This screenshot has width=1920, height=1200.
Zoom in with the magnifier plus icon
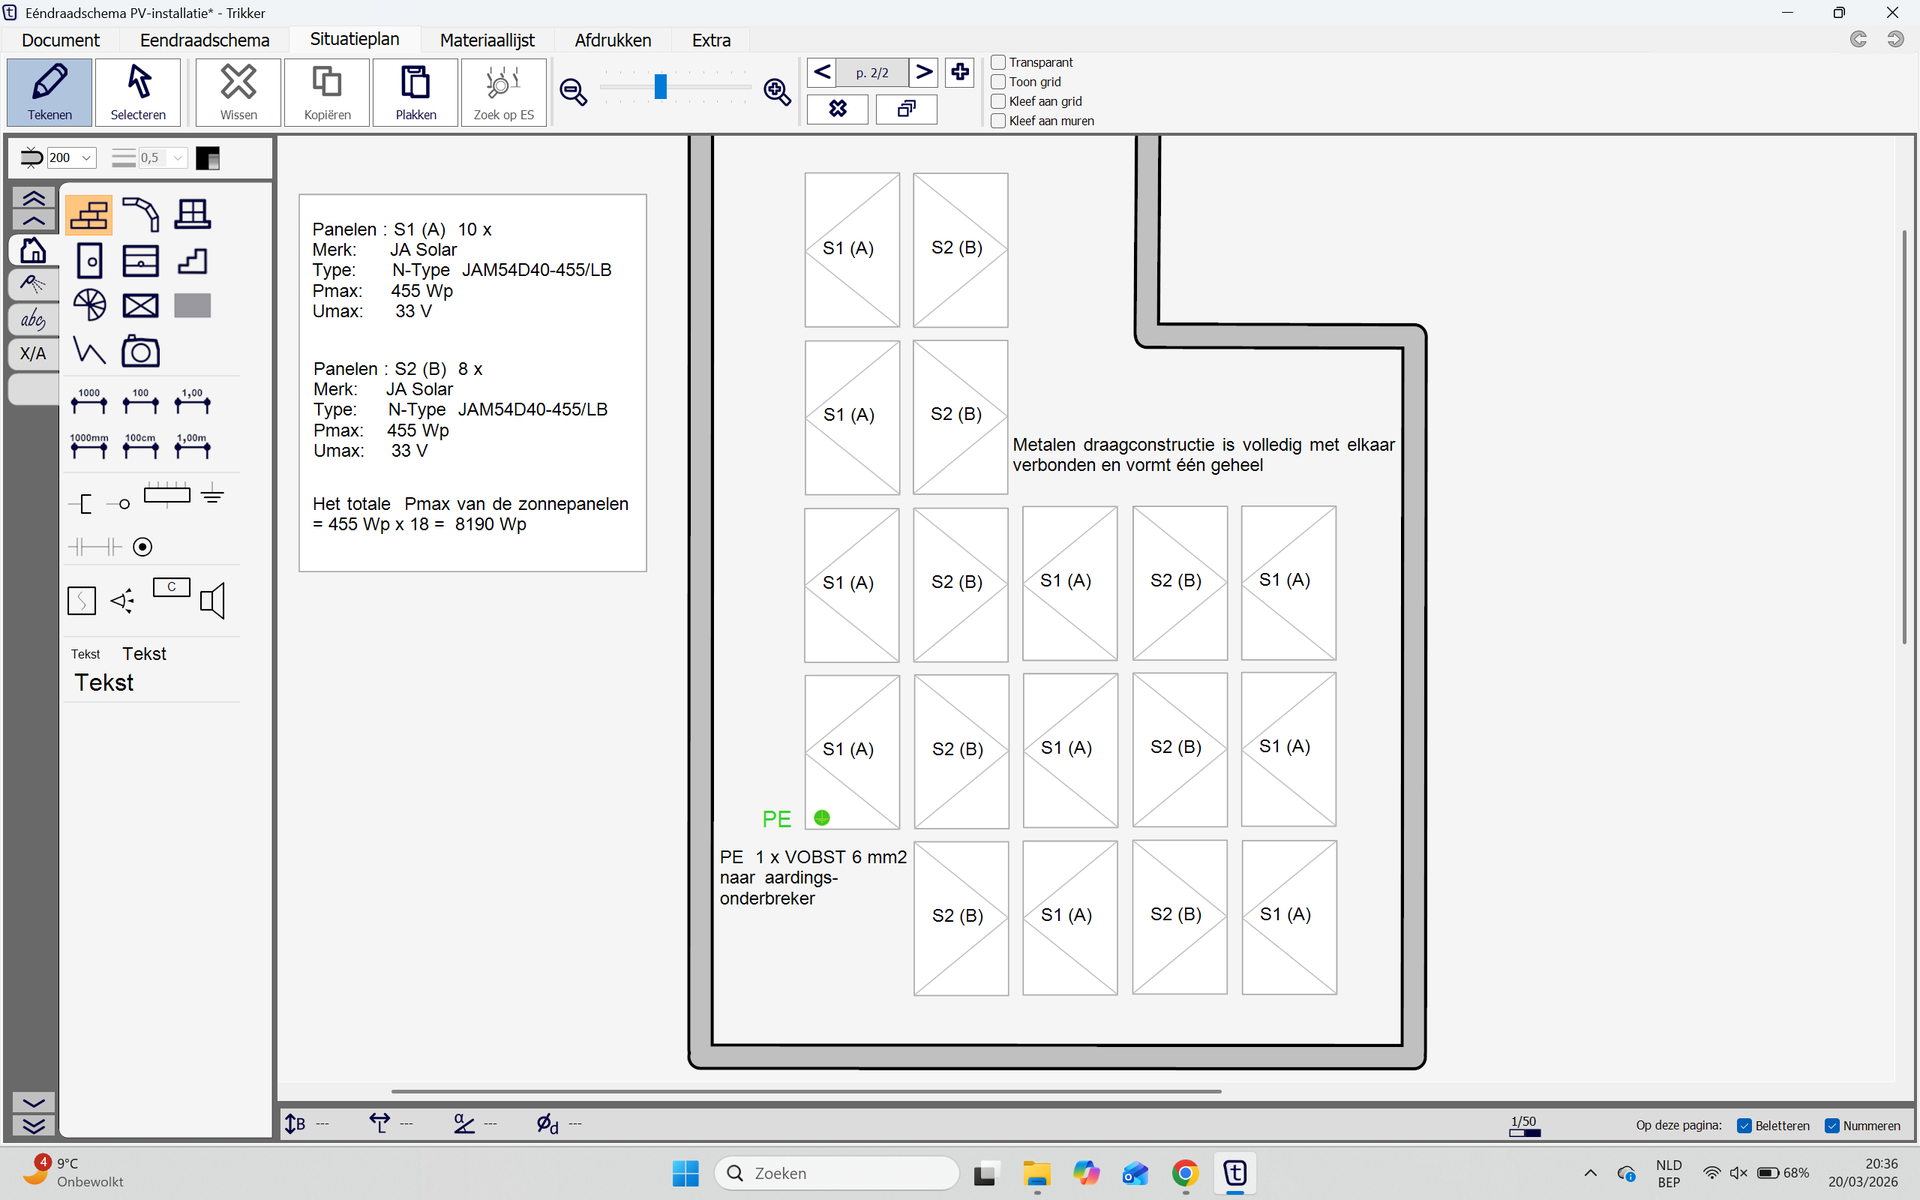click(777, 92)
